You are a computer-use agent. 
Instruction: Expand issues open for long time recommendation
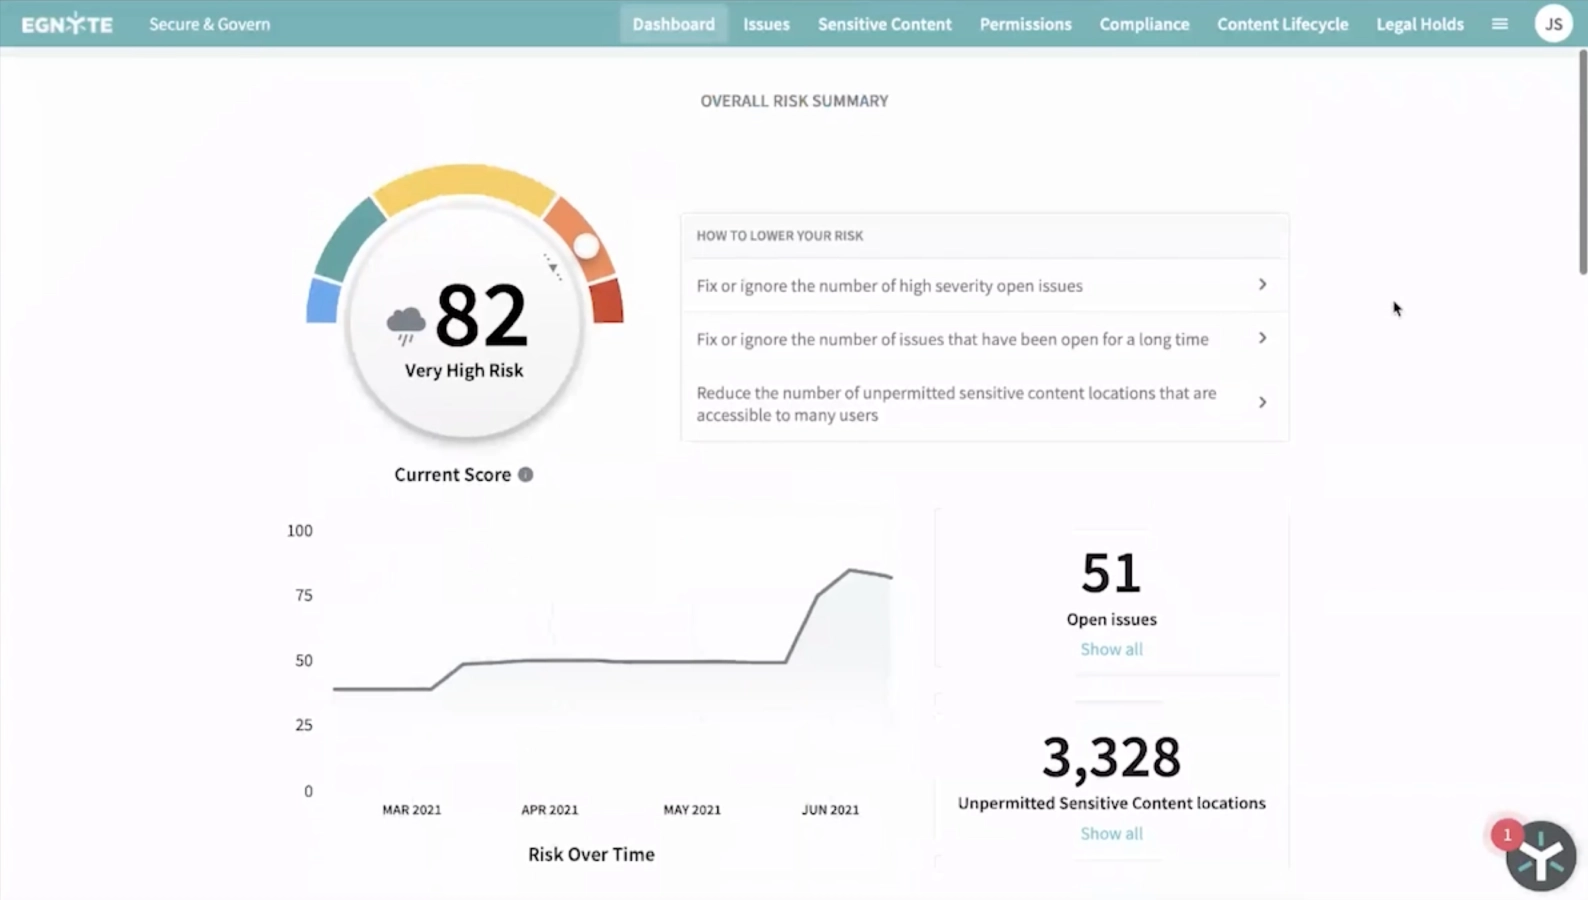[x=1262, y=339]
